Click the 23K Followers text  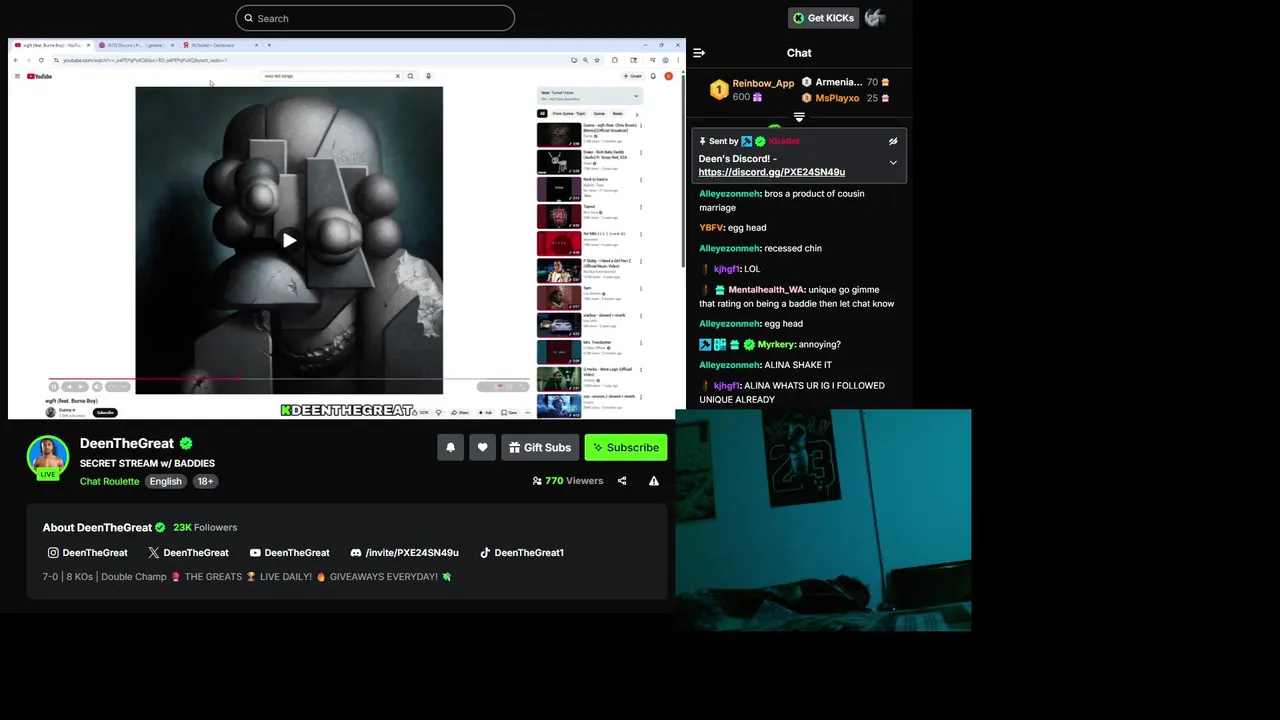[205, 527]
